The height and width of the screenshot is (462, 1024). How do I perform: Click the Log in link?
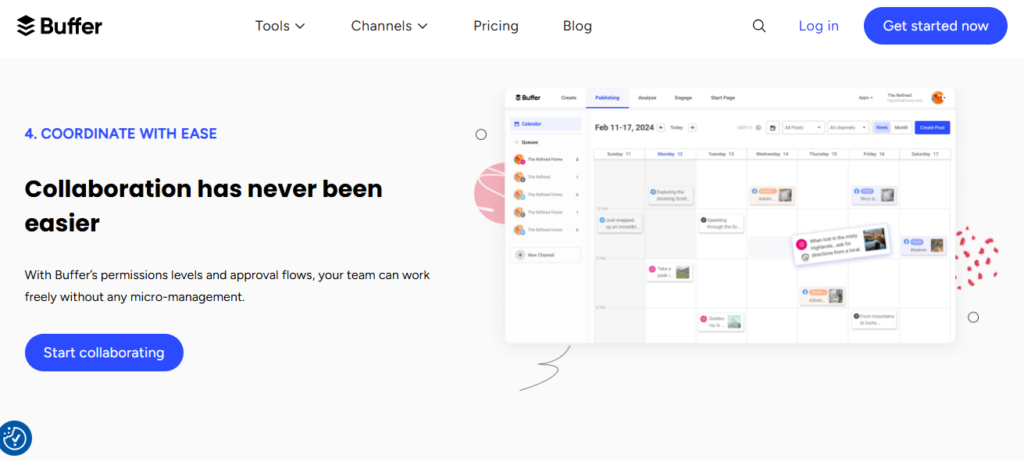pos(818,26)
